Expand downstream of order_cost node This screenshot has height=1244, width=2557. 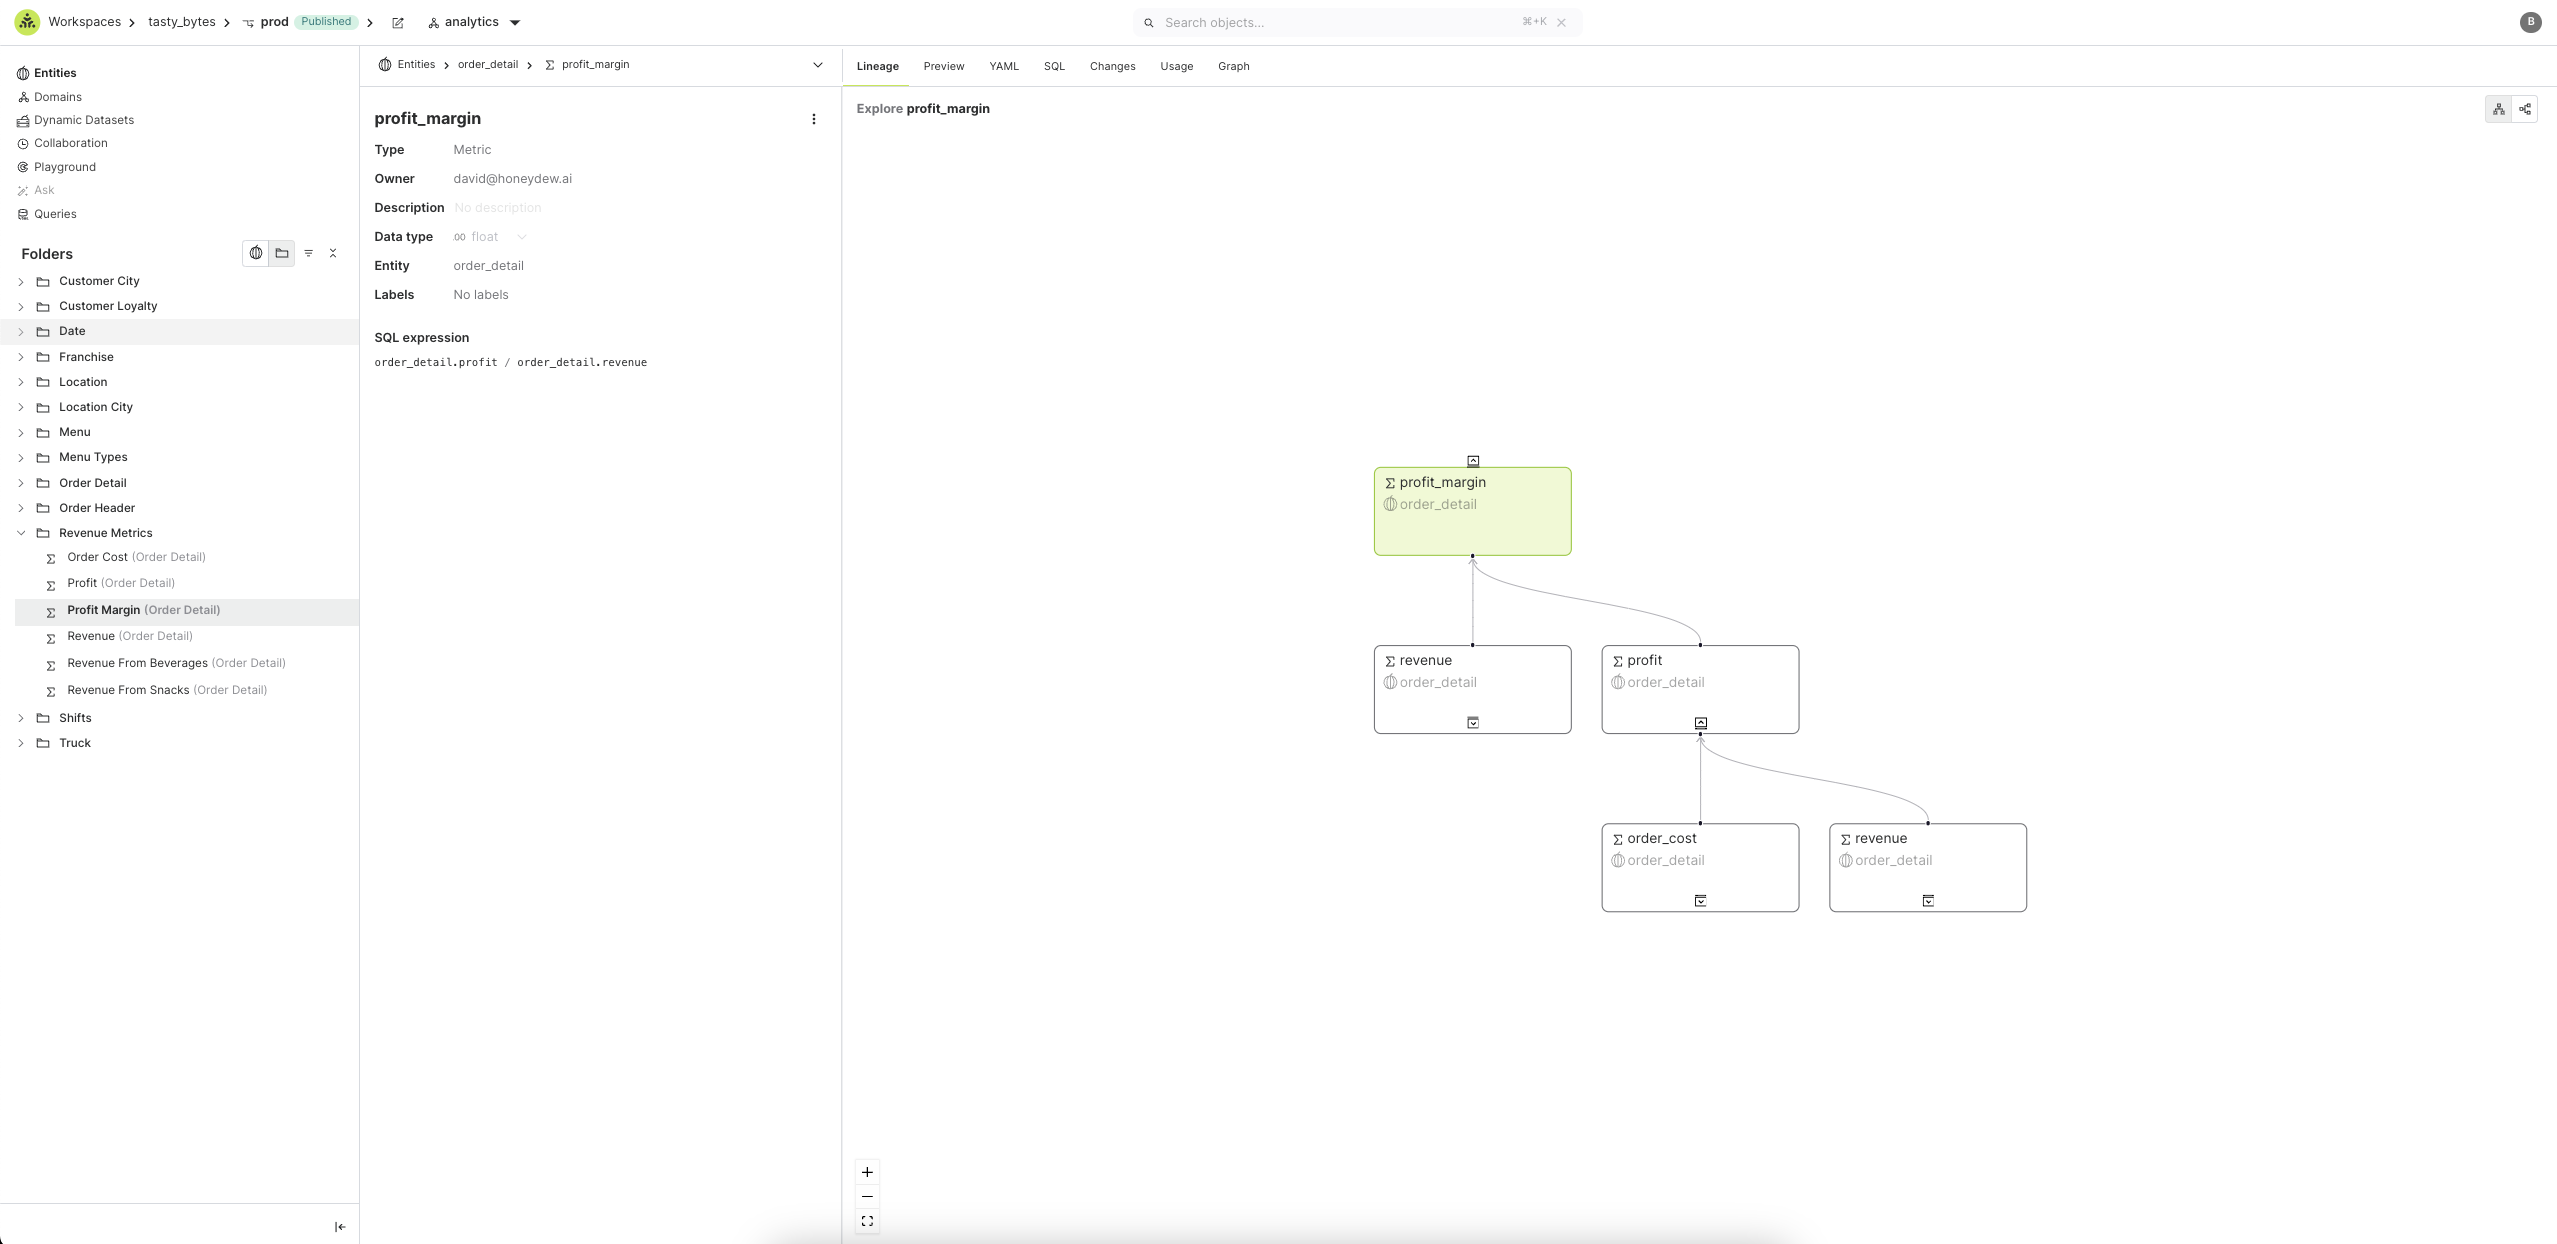[1700, 901]
